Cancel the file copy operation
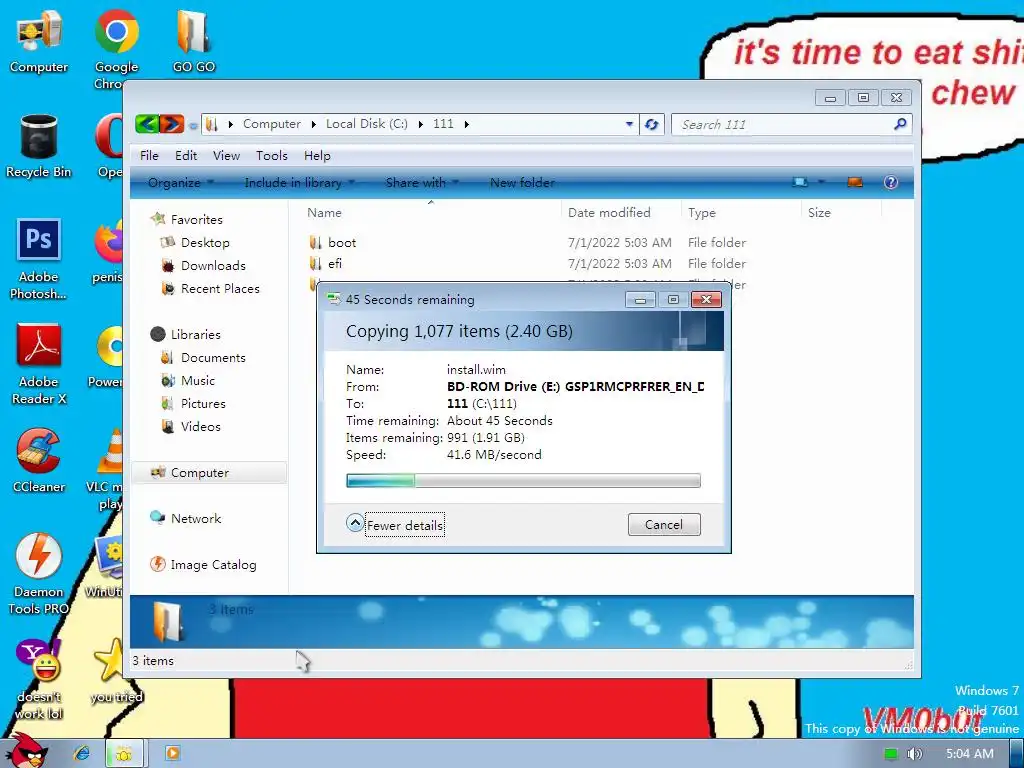This screenshot has width=1024, height=768. pyautogui.click(x=664, y=524)
